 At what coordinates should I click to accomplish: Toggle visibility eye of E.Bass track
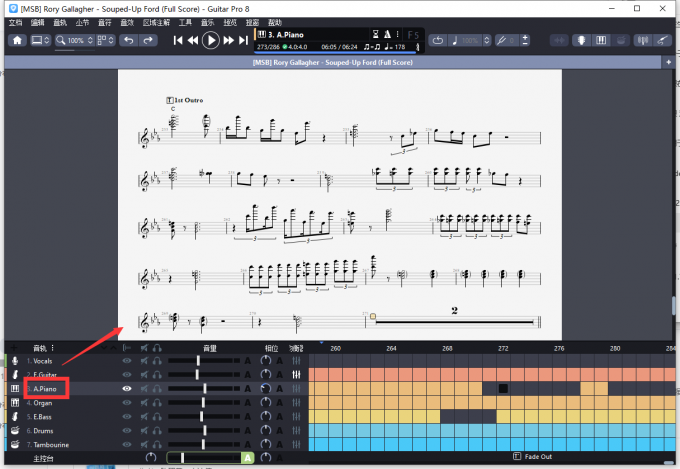(127, 416)
